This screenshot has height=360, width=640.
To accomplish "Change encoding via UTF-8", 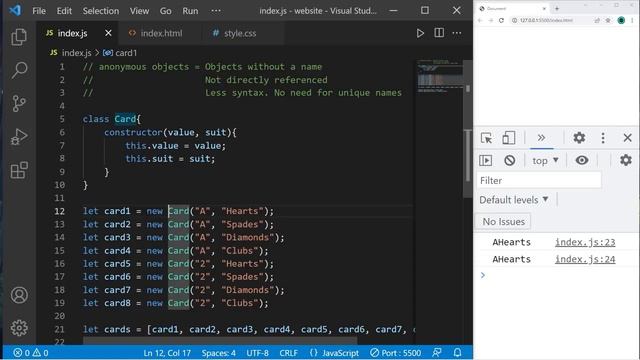I will pyautogui.click(x=257, y=353).
